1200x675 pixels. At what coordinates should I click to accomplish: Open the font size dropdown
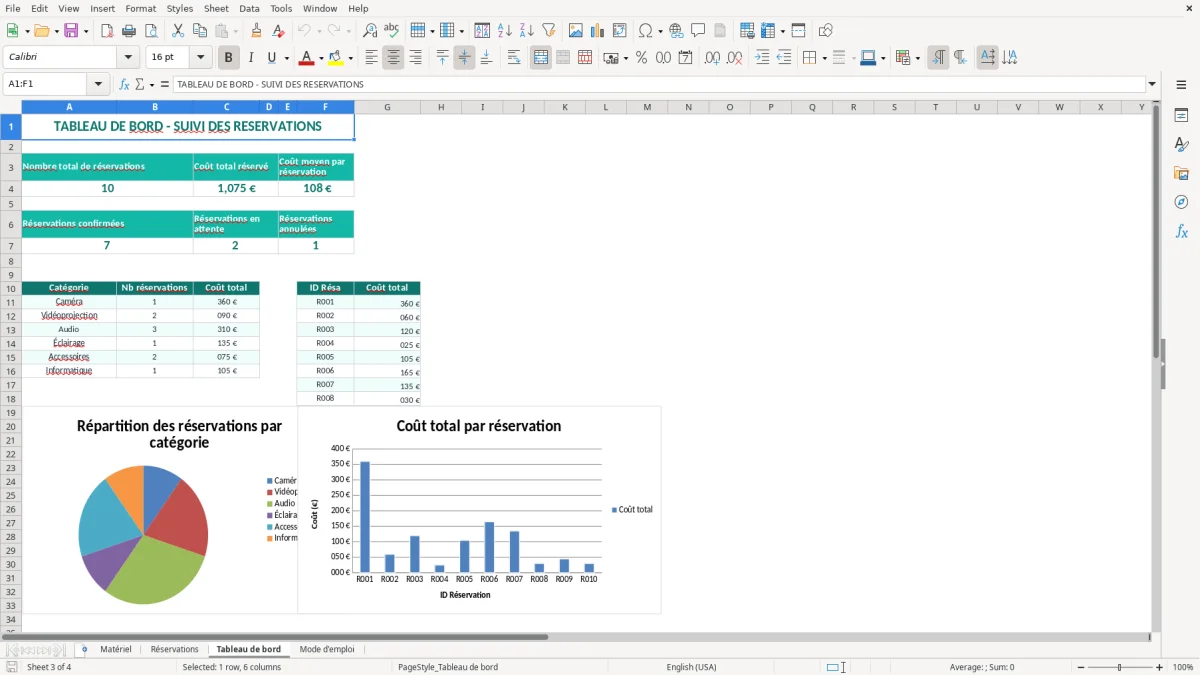click(201, 58)
